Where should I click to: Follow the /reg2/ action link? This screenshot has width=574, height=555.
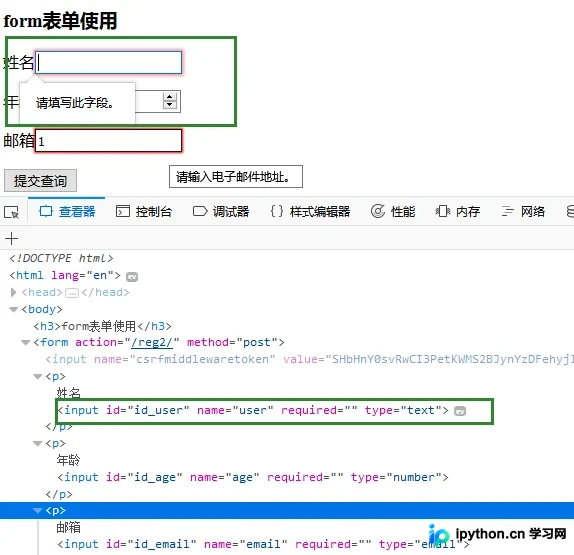(152, 342)
